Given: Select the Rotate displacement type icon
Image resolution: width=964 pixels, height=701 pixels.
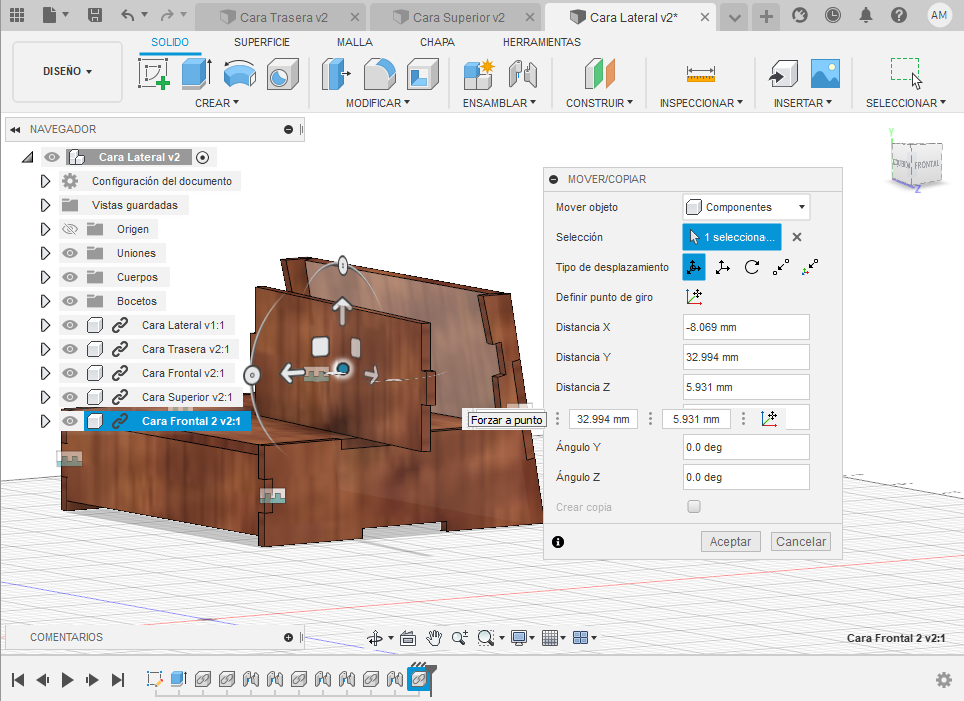Looking at the screenshot, I should pos(751,267).
